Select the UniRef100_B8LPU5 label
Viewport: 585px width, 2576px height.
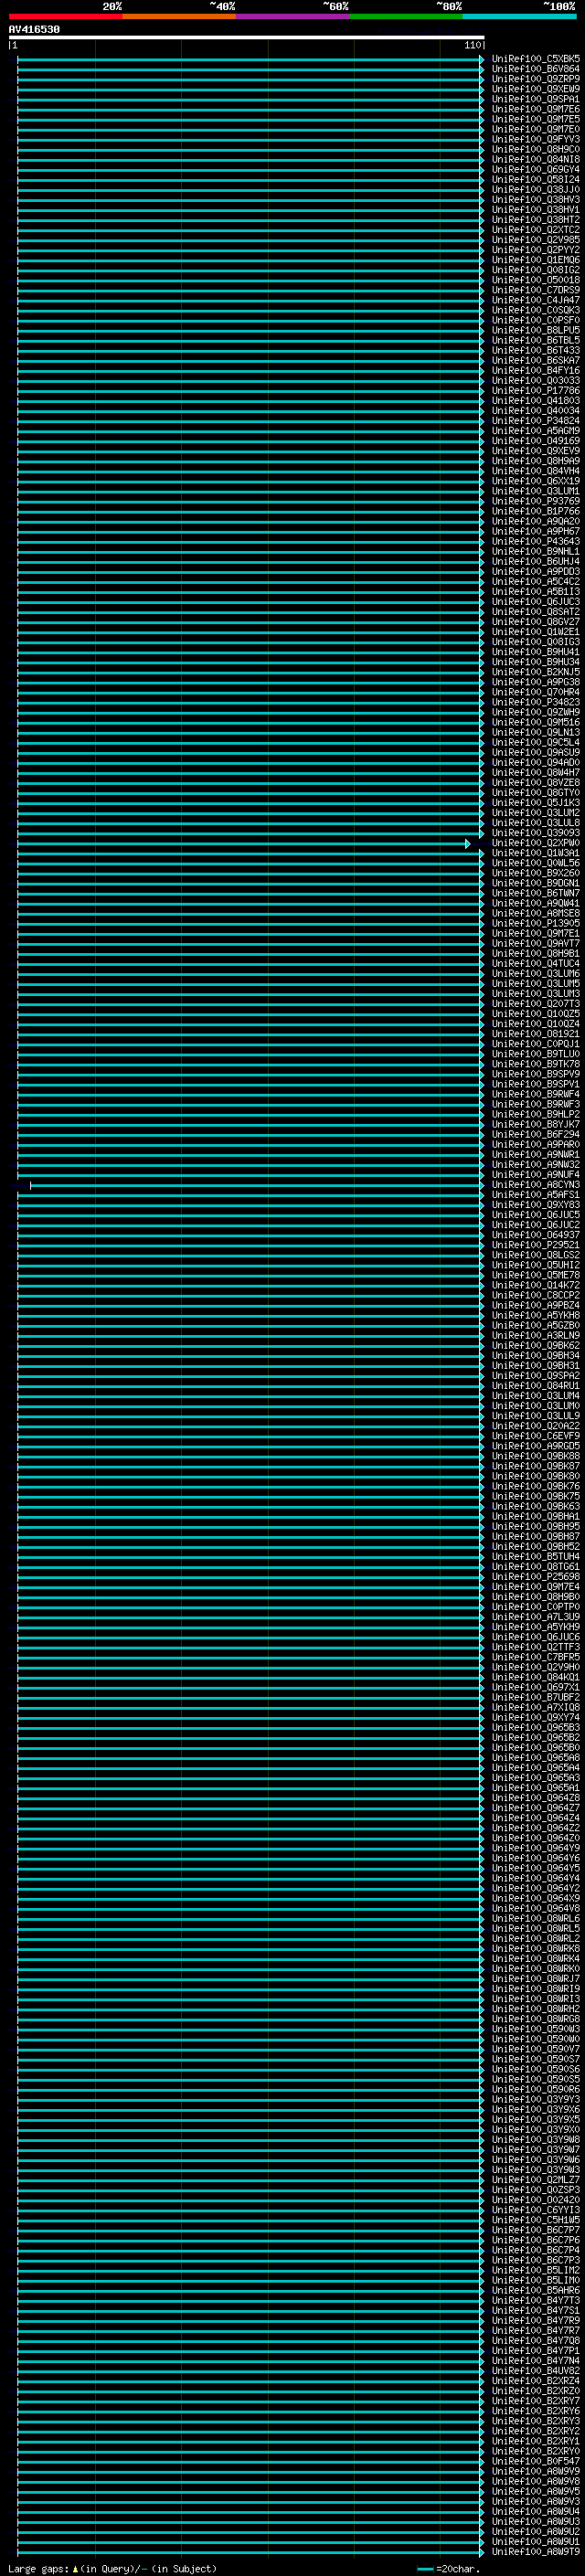(x=536, y=331)
